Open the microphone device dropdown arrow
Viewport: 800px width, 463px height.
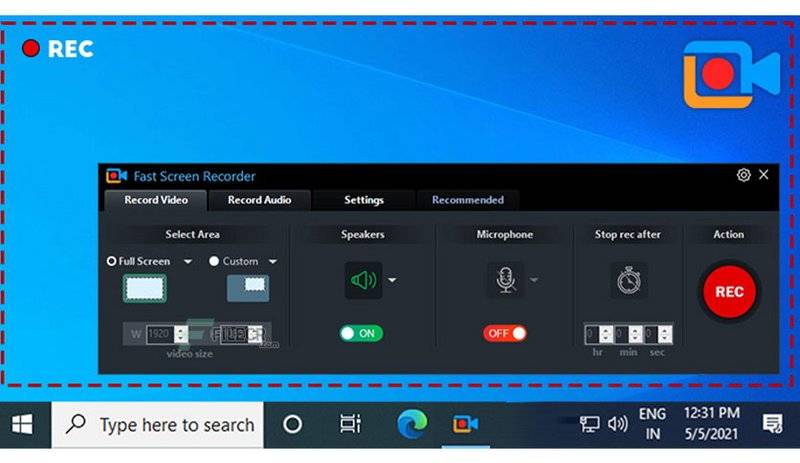(x=534, y=280)
